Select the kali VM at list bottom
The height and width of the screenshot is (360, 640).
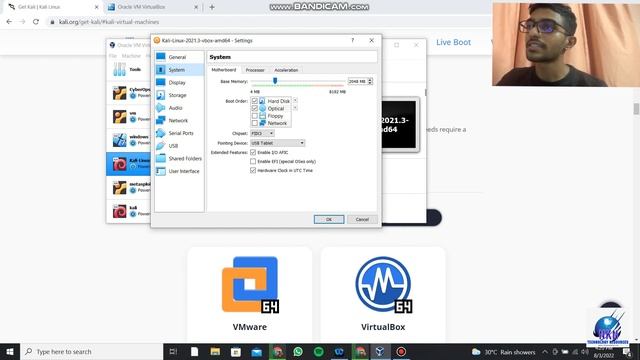(129, 211)
